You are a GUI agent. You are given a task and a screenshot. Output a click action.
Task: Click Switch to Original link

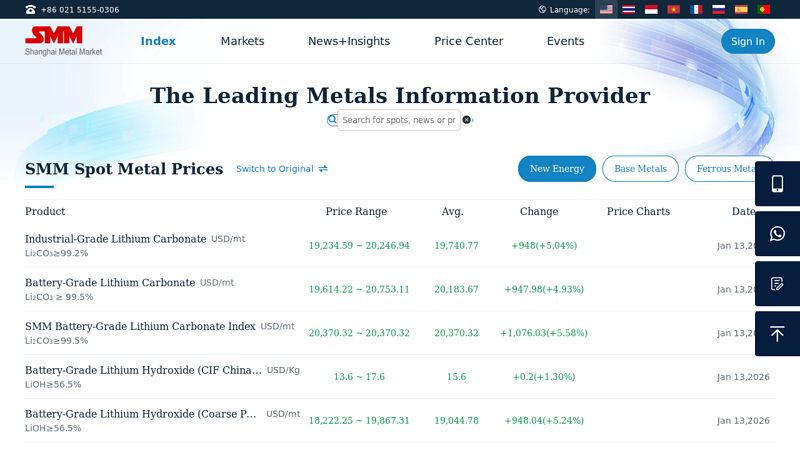[x=274, y=169]
